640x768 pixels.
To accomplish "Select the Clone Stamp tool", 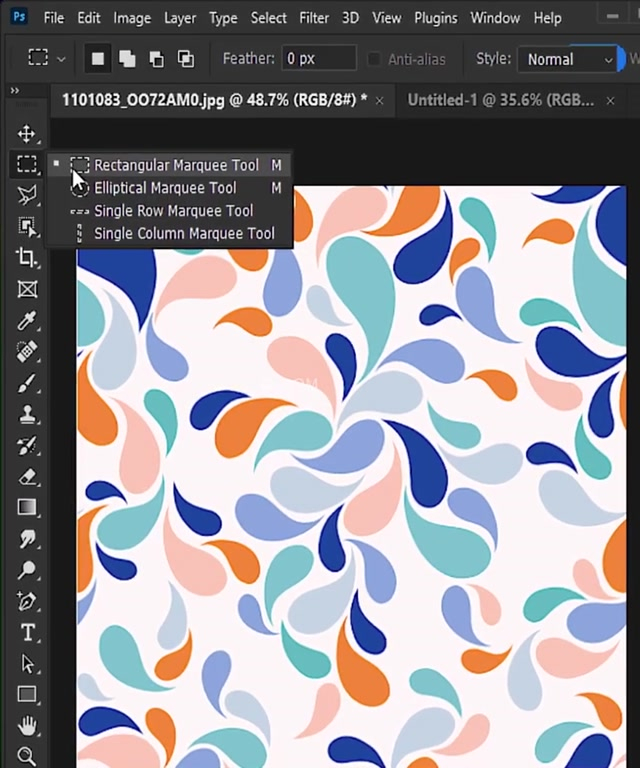I will pyautogui.click(x=27, y=413).
